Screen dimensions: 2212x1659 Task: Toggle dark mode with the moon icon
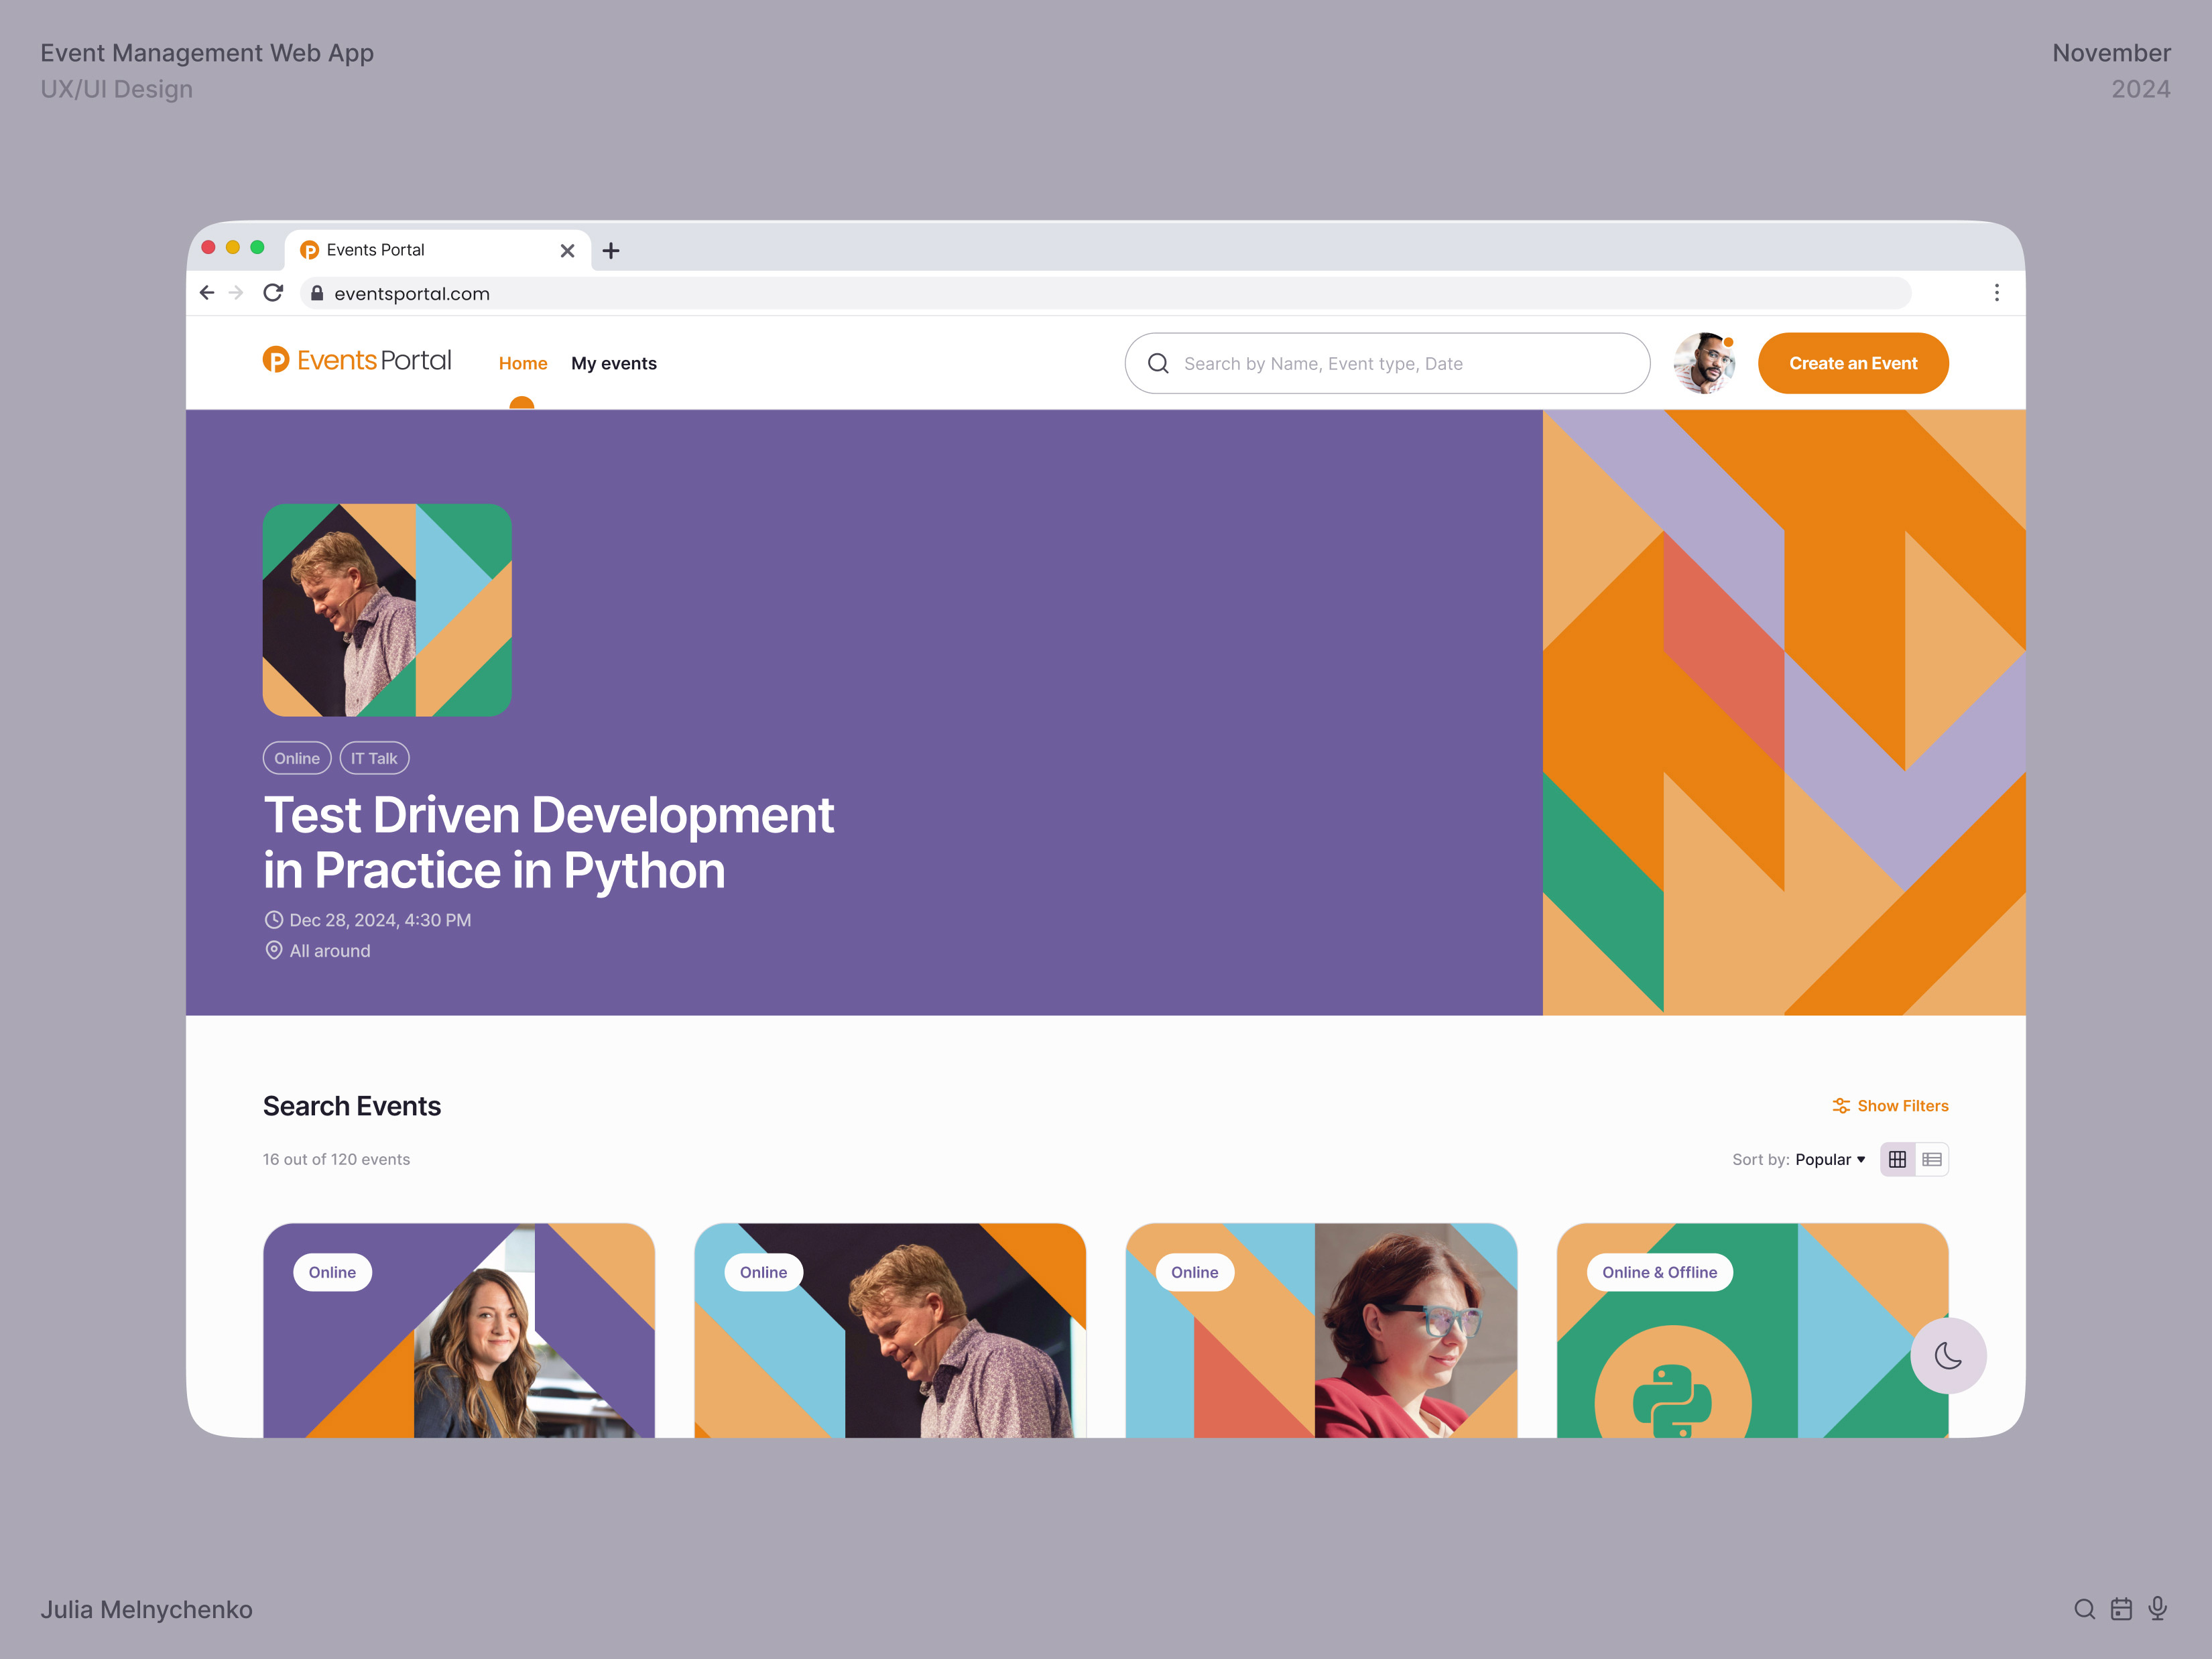pos(1948,1356)
